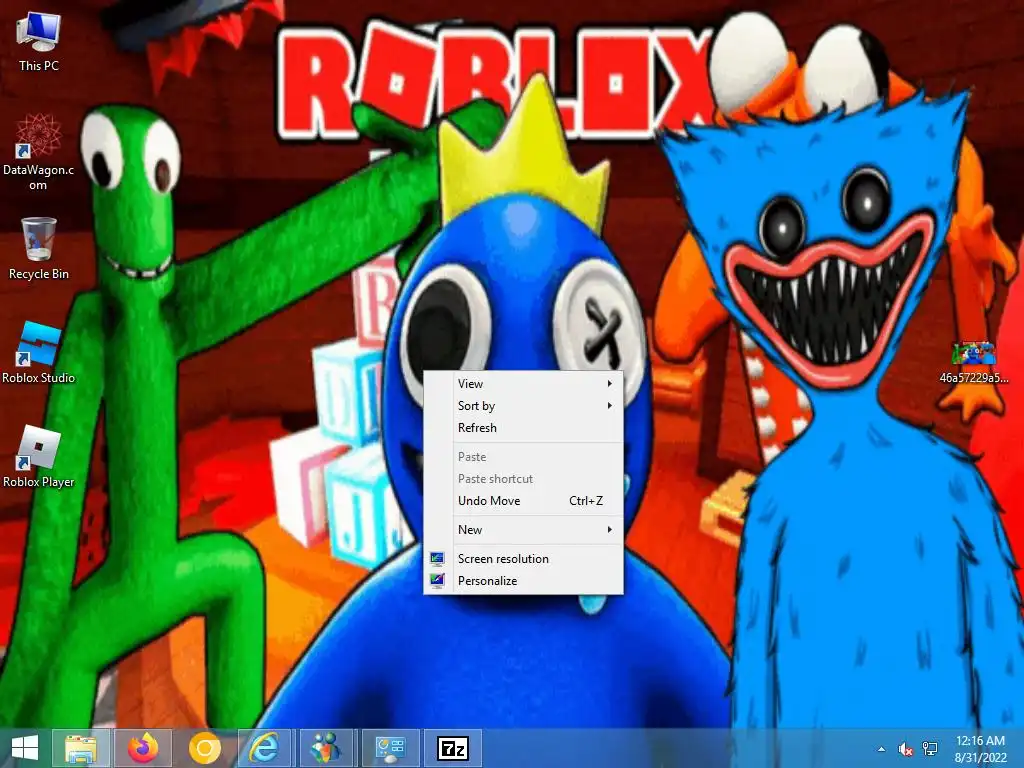The height and width of the screenshot is (768, 1024).
Task: Open the Control Panel taskbar icon
Action: click(391, 748)
